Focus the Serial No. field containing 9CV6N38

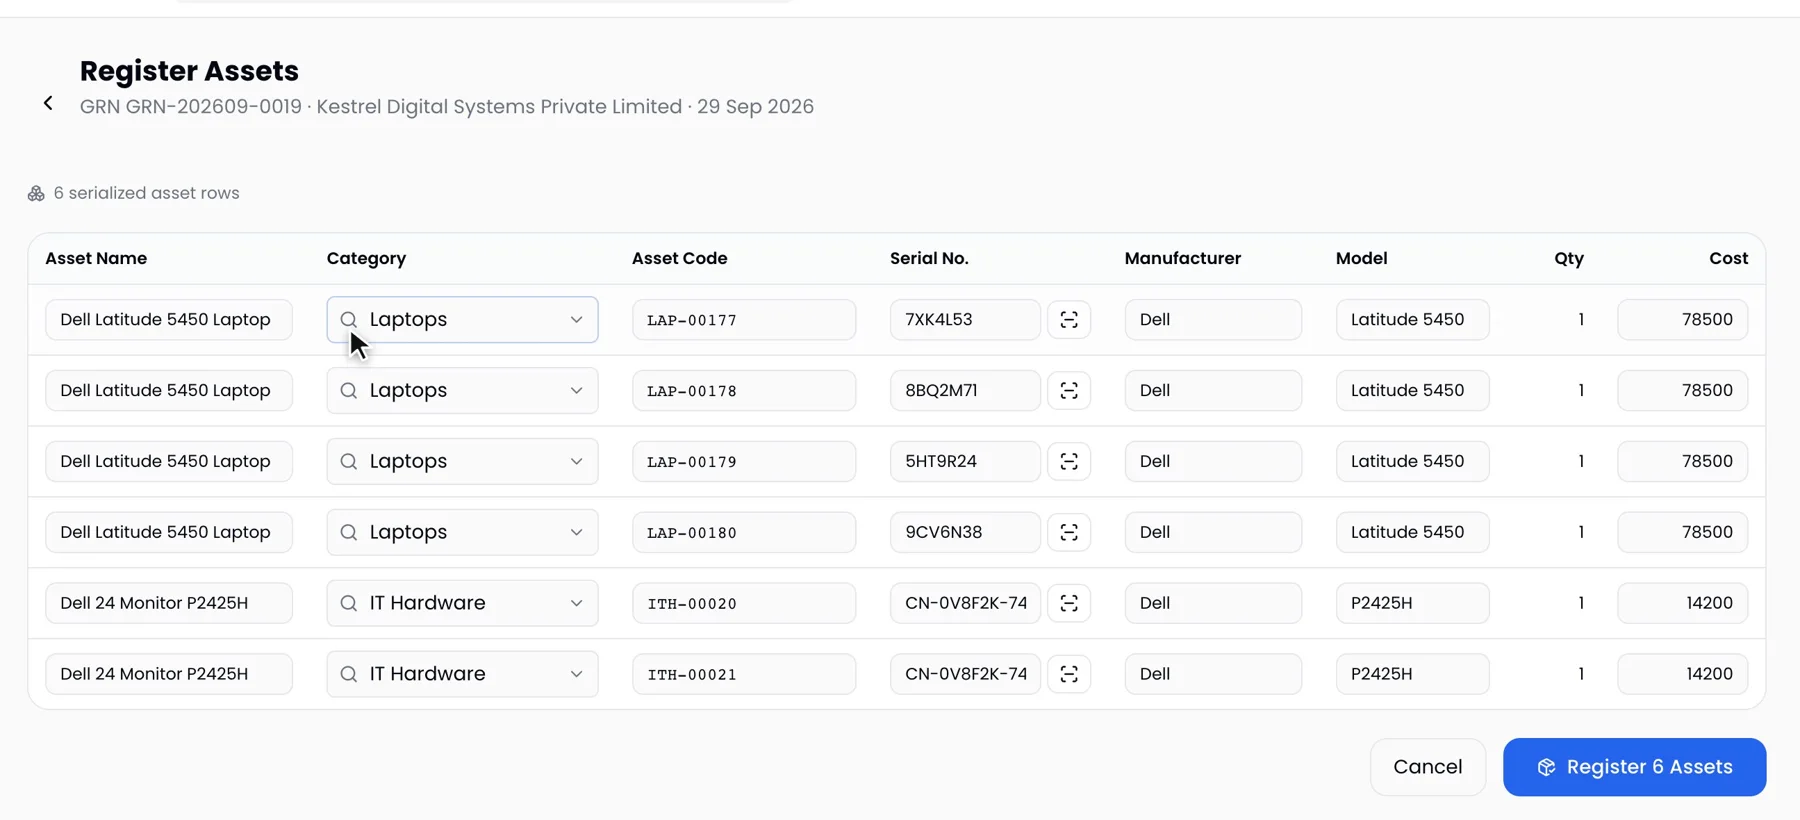point(965,533)
